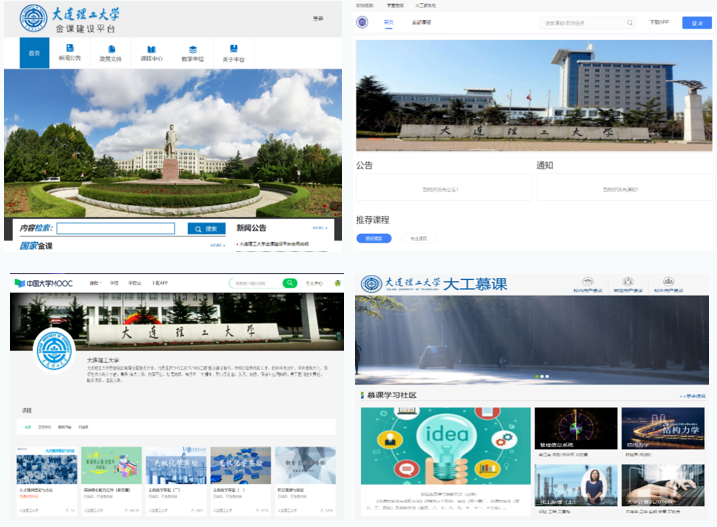Screen dimensions: 717x527
Task: Click 新闻公告 floppy-disk icon in 金课 nav
Action: (x=70, y=48)
